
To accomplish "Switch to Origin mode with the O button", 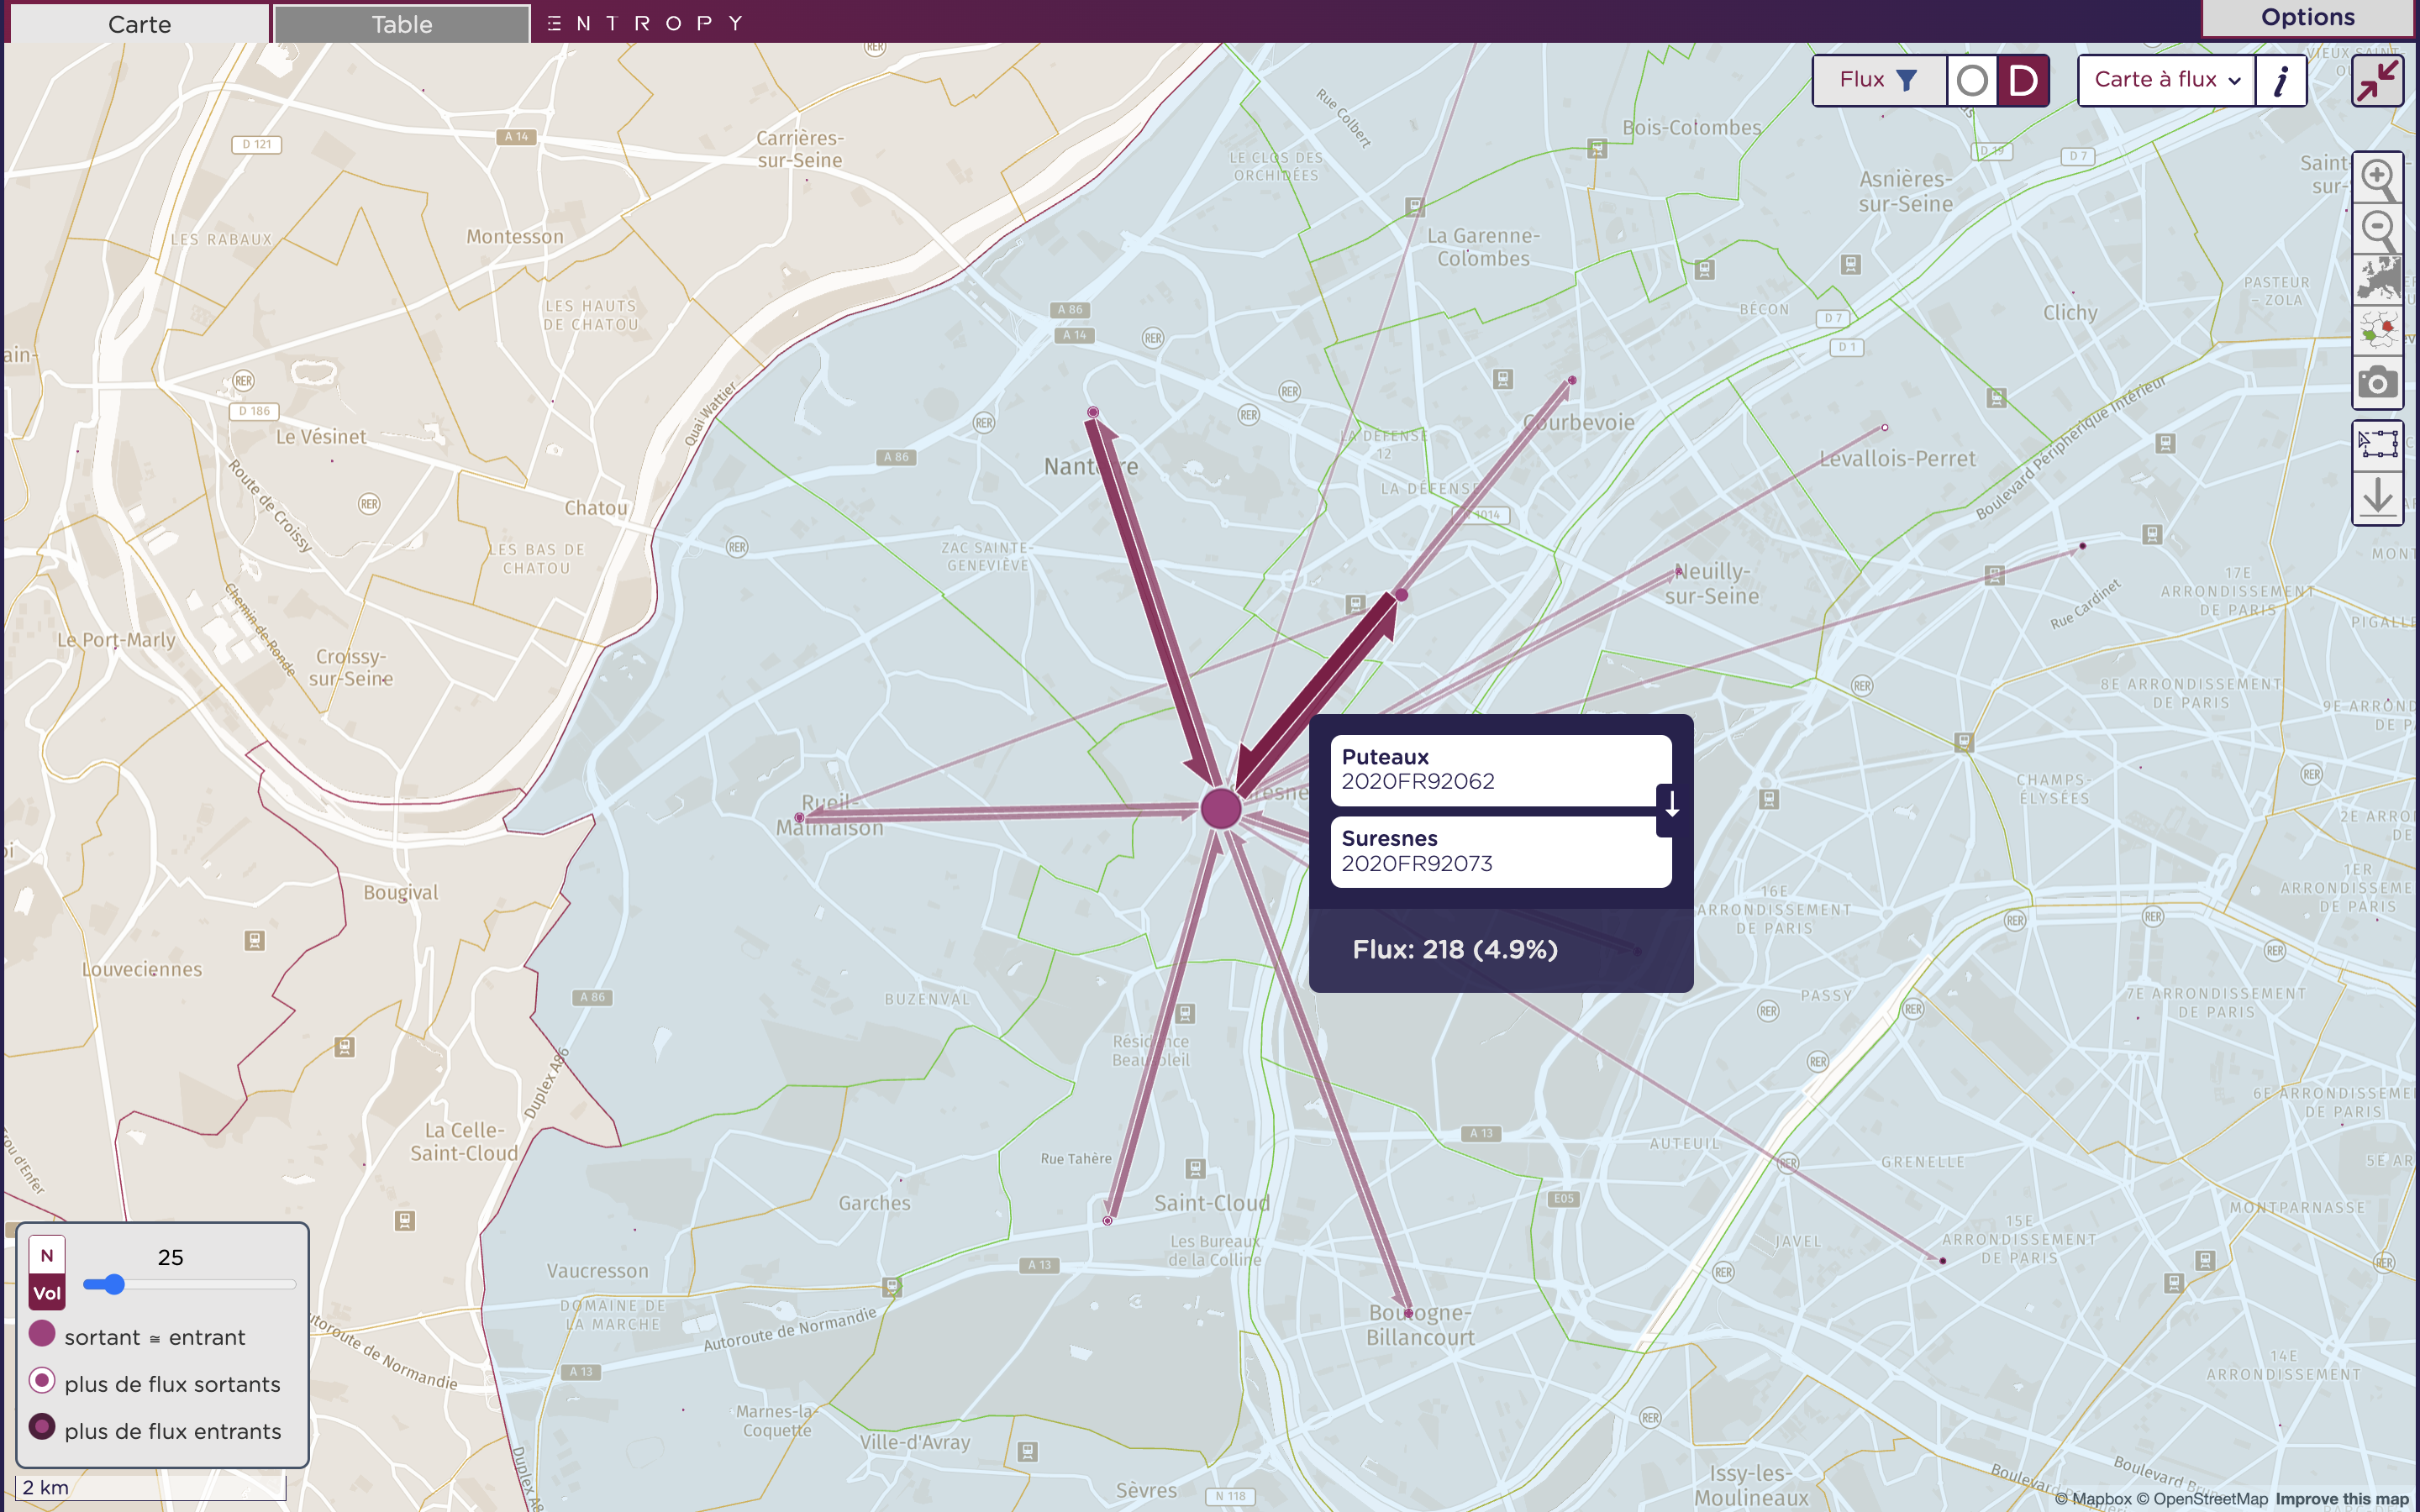I will [1972, 80].
